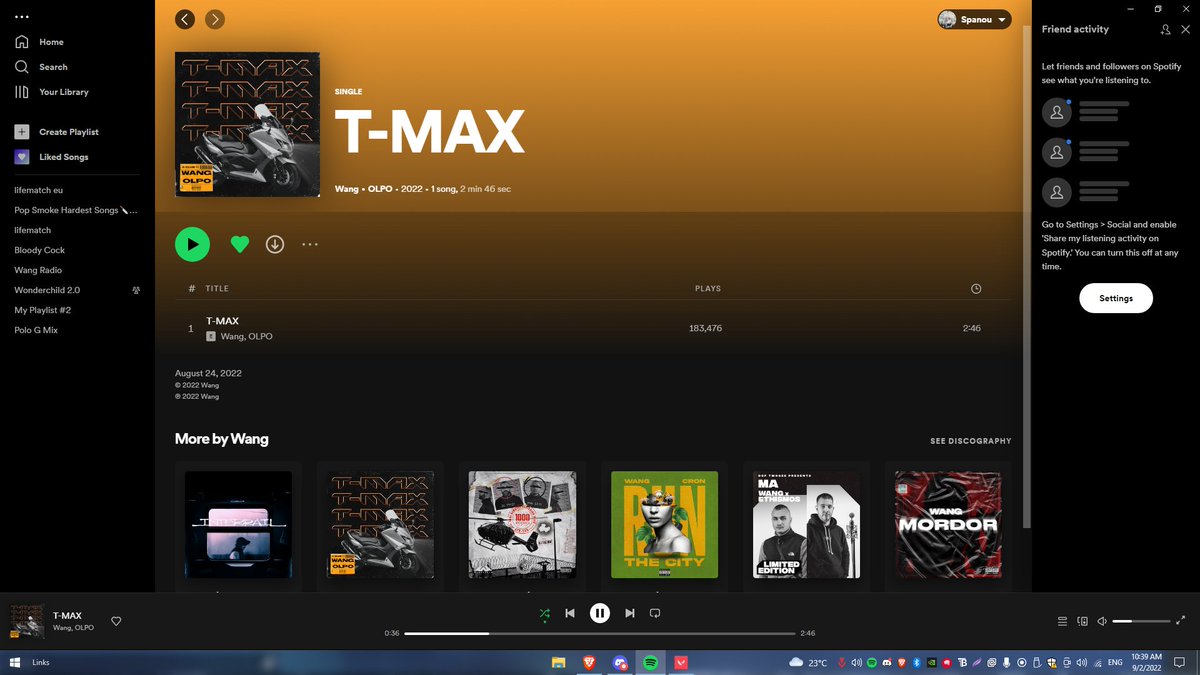Toggle repeat mode
Screen dimensions: 1200x675
pyautogui.click(x=655, y=613)
